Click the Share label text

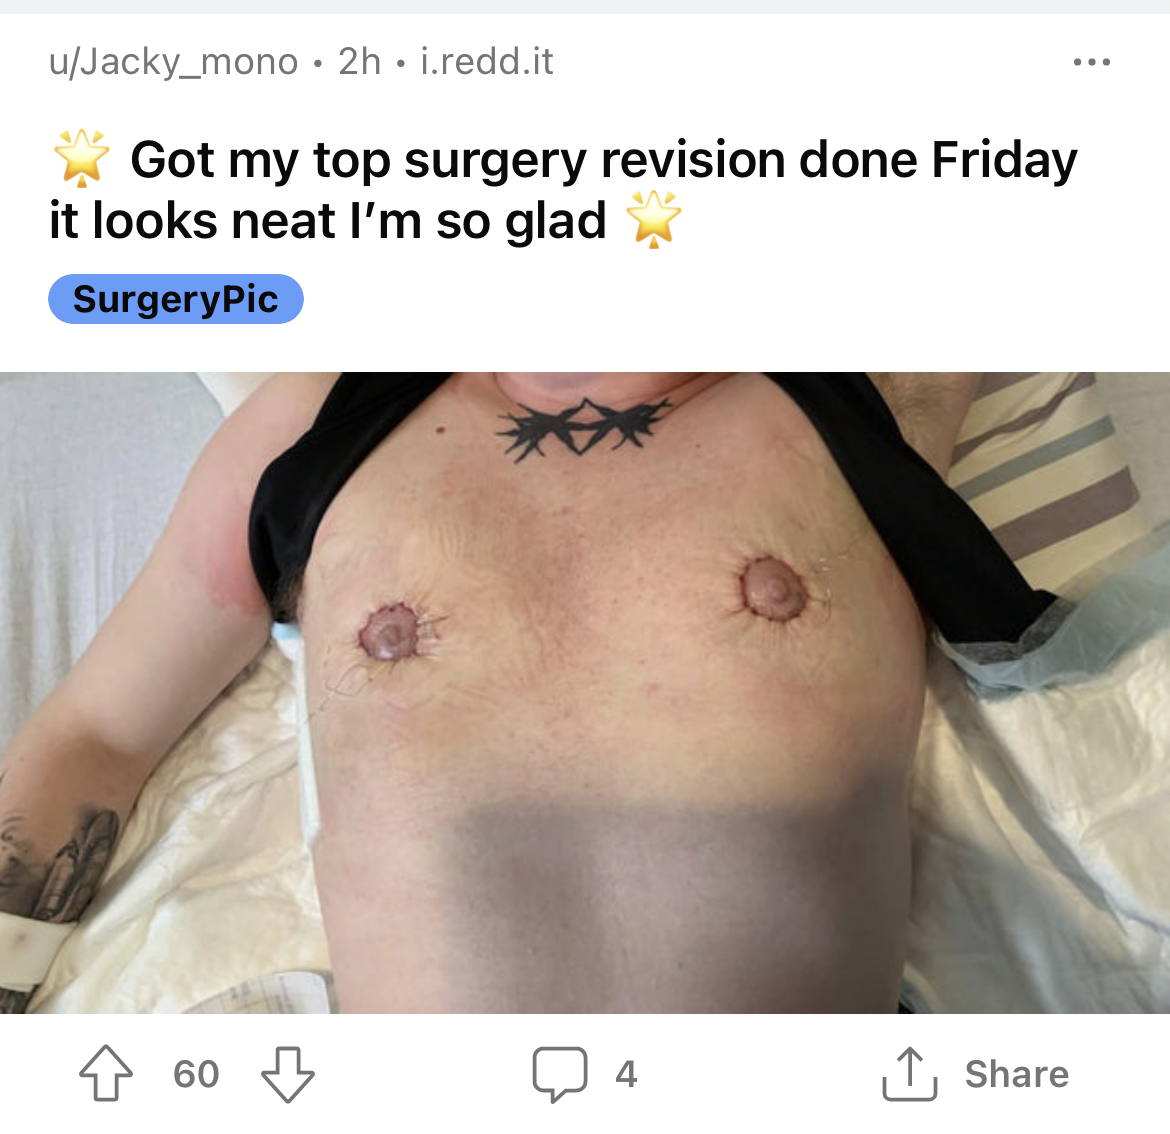click(1016, 1074)
